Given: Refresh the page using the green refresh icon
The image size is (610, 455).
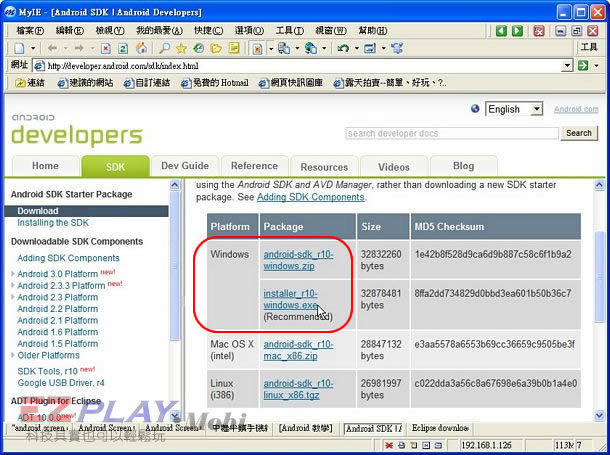Looking at the screenshot, I should 123,48.
